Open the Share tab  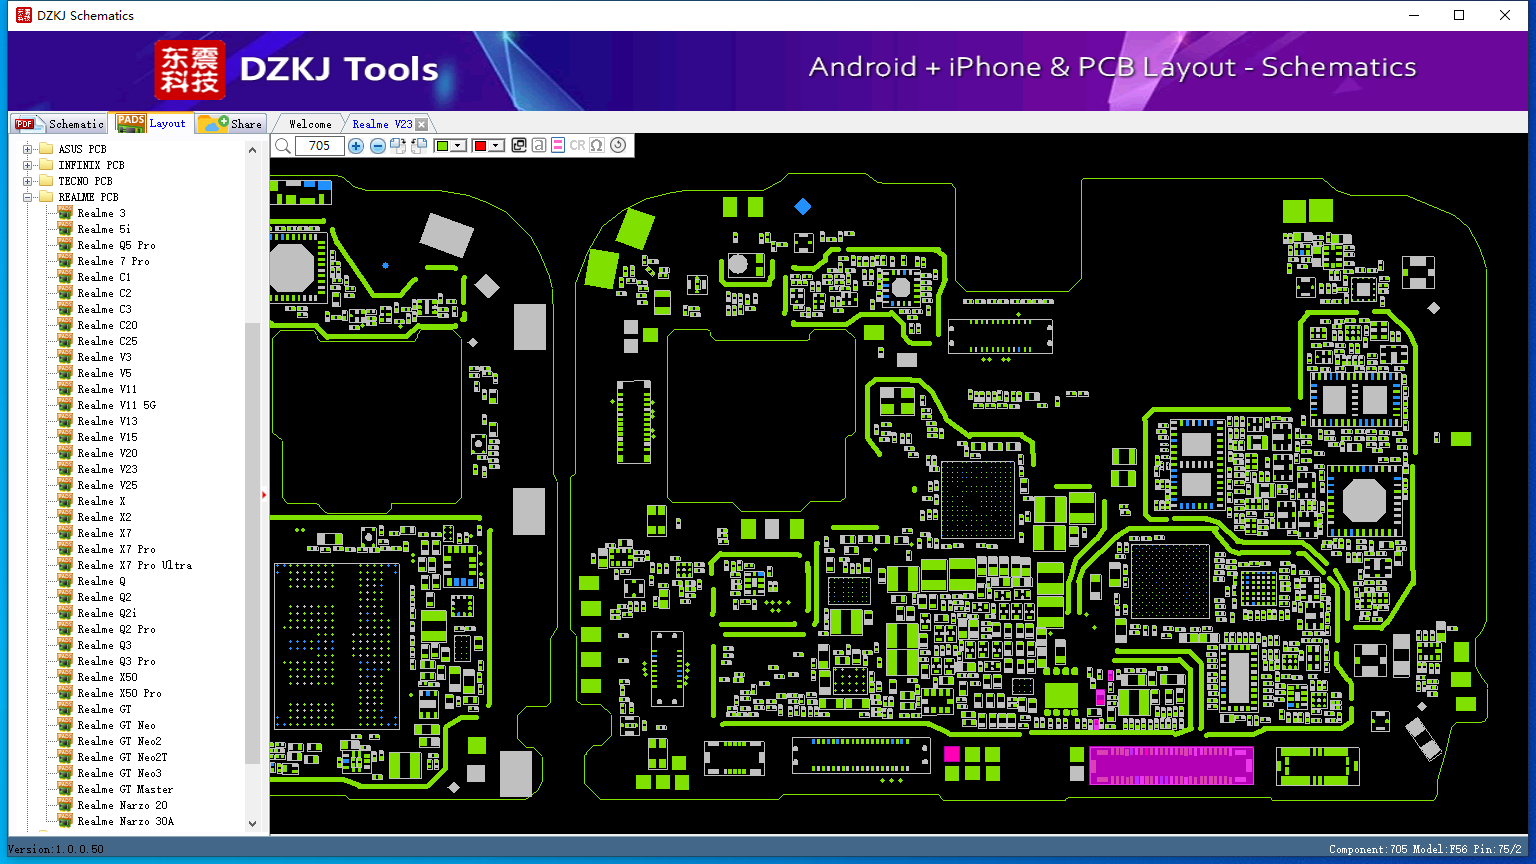(230, 124)
